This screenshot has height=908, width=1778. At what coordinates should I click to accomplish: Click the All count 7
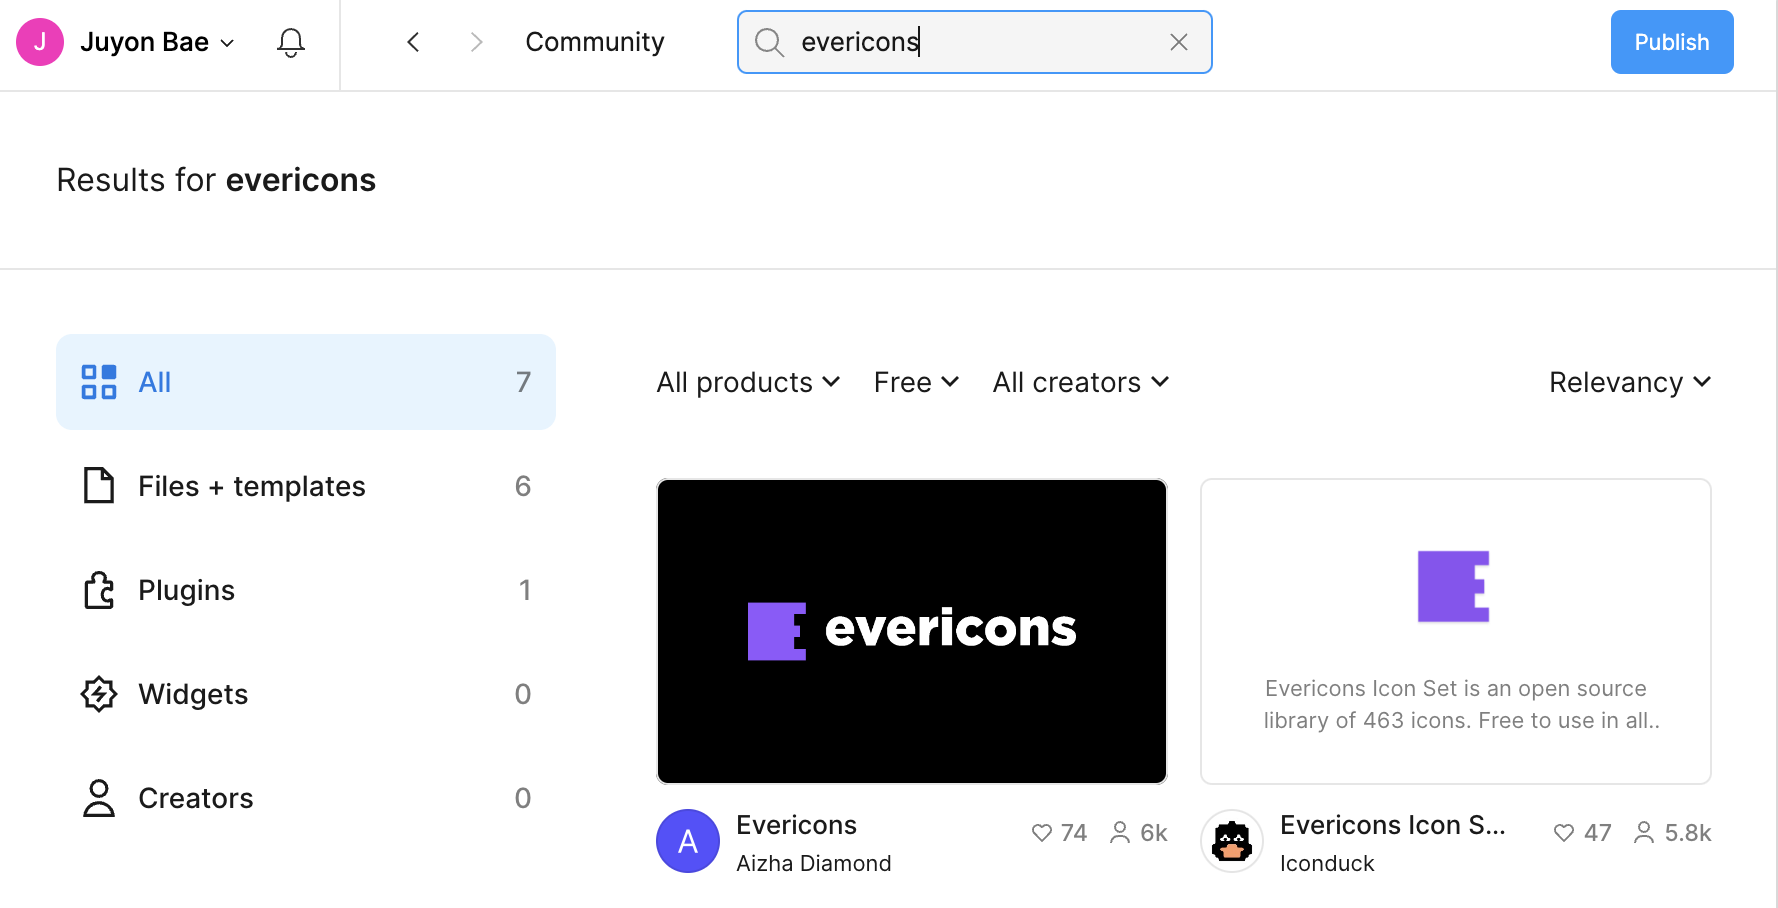point(523,382)
